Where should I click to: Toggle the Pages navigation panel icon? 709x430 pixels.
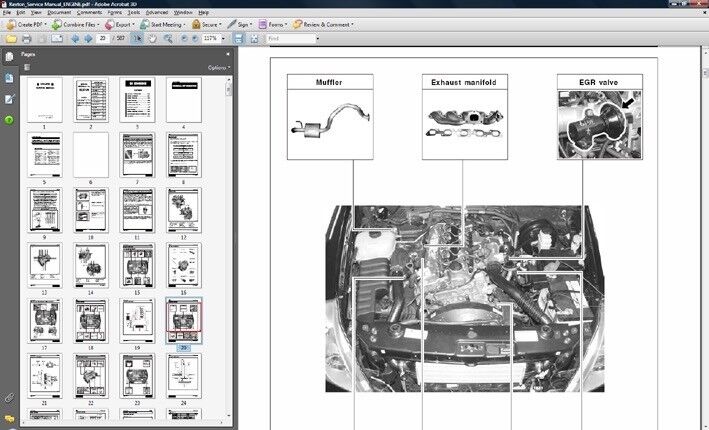(x=9, y=57)
